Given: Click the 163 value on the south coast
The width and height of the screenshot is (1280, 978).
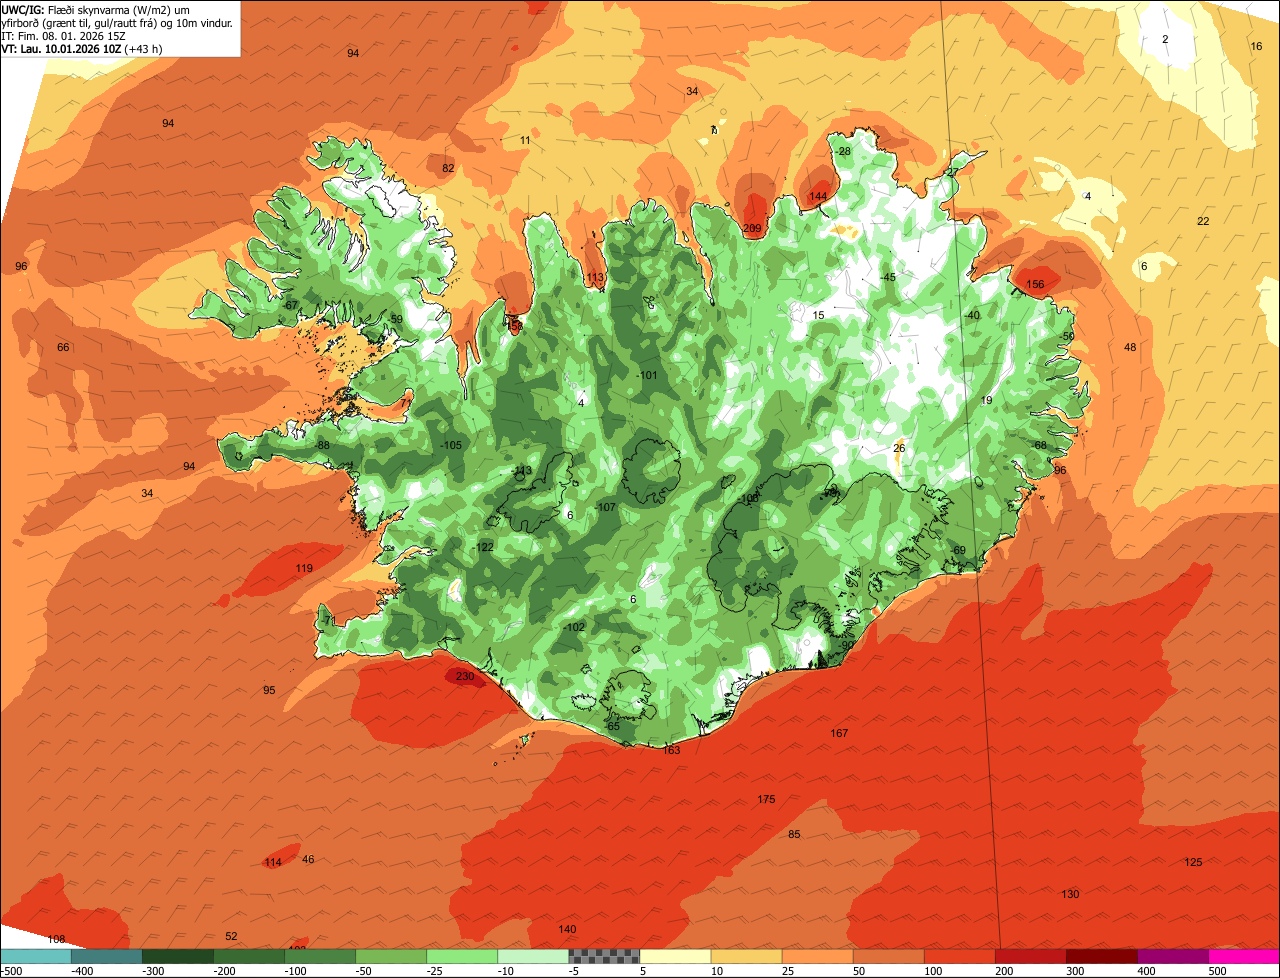Looking at the screenshot, I should (671, 750).
